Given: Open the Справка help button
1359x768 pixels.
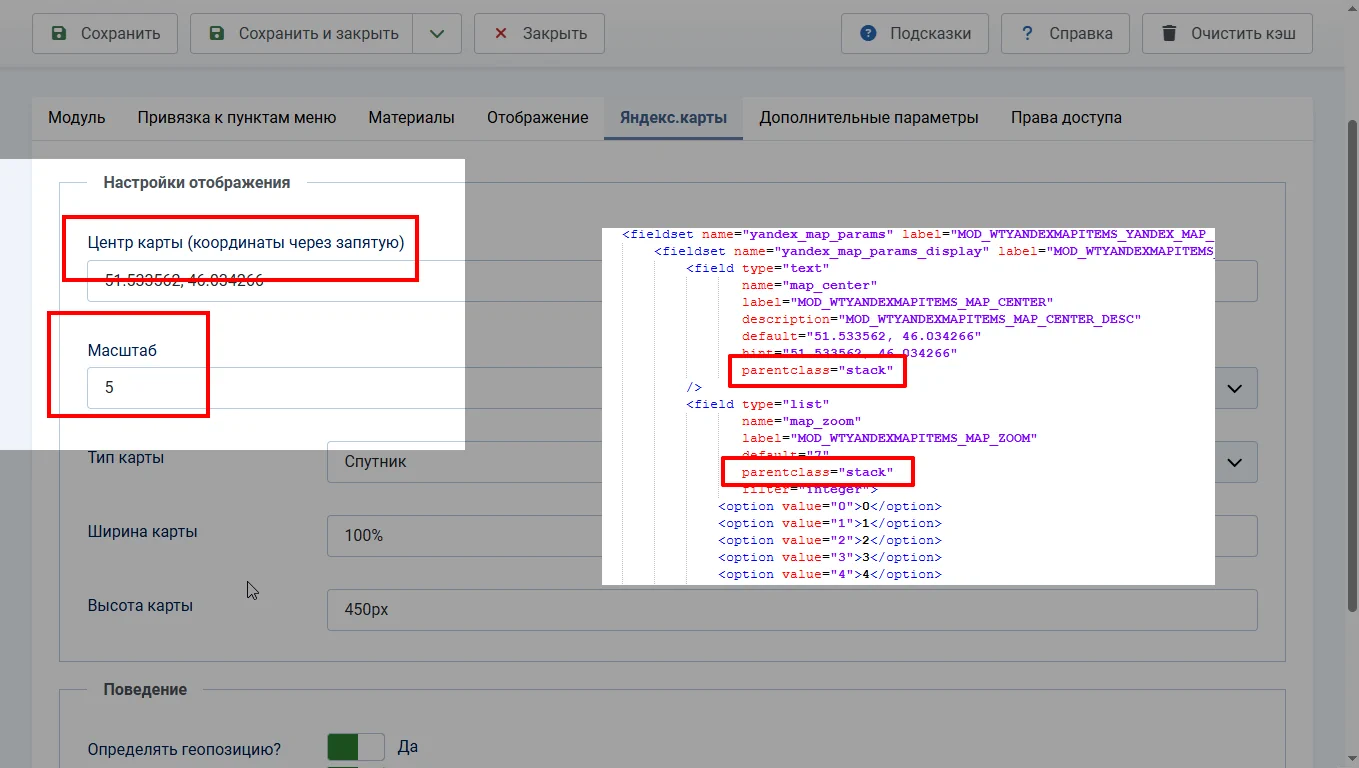Looking at the screenshot, I should click(1065, 33).
